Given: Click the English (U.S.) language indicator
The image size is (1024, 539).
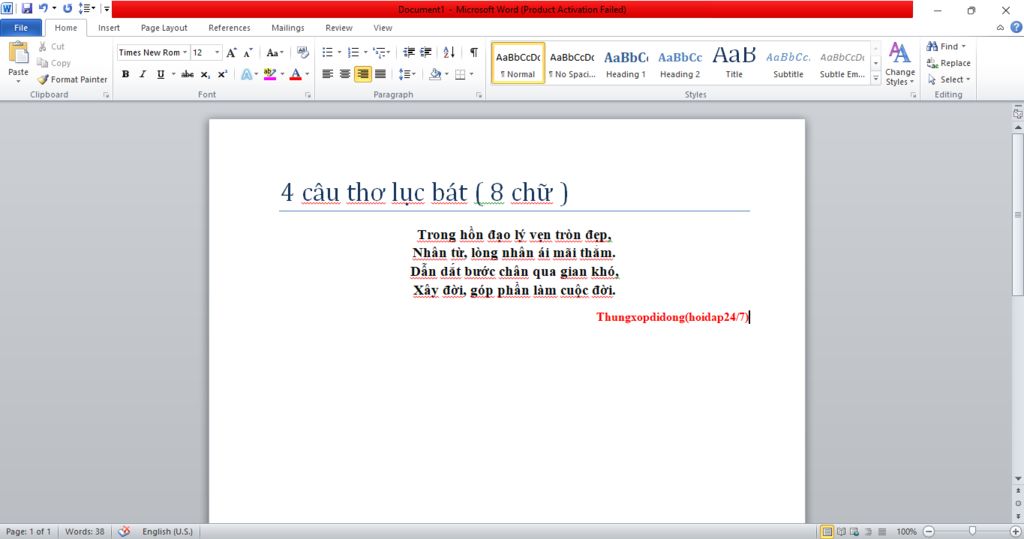Looking at the screenshot, I should 167,531.
